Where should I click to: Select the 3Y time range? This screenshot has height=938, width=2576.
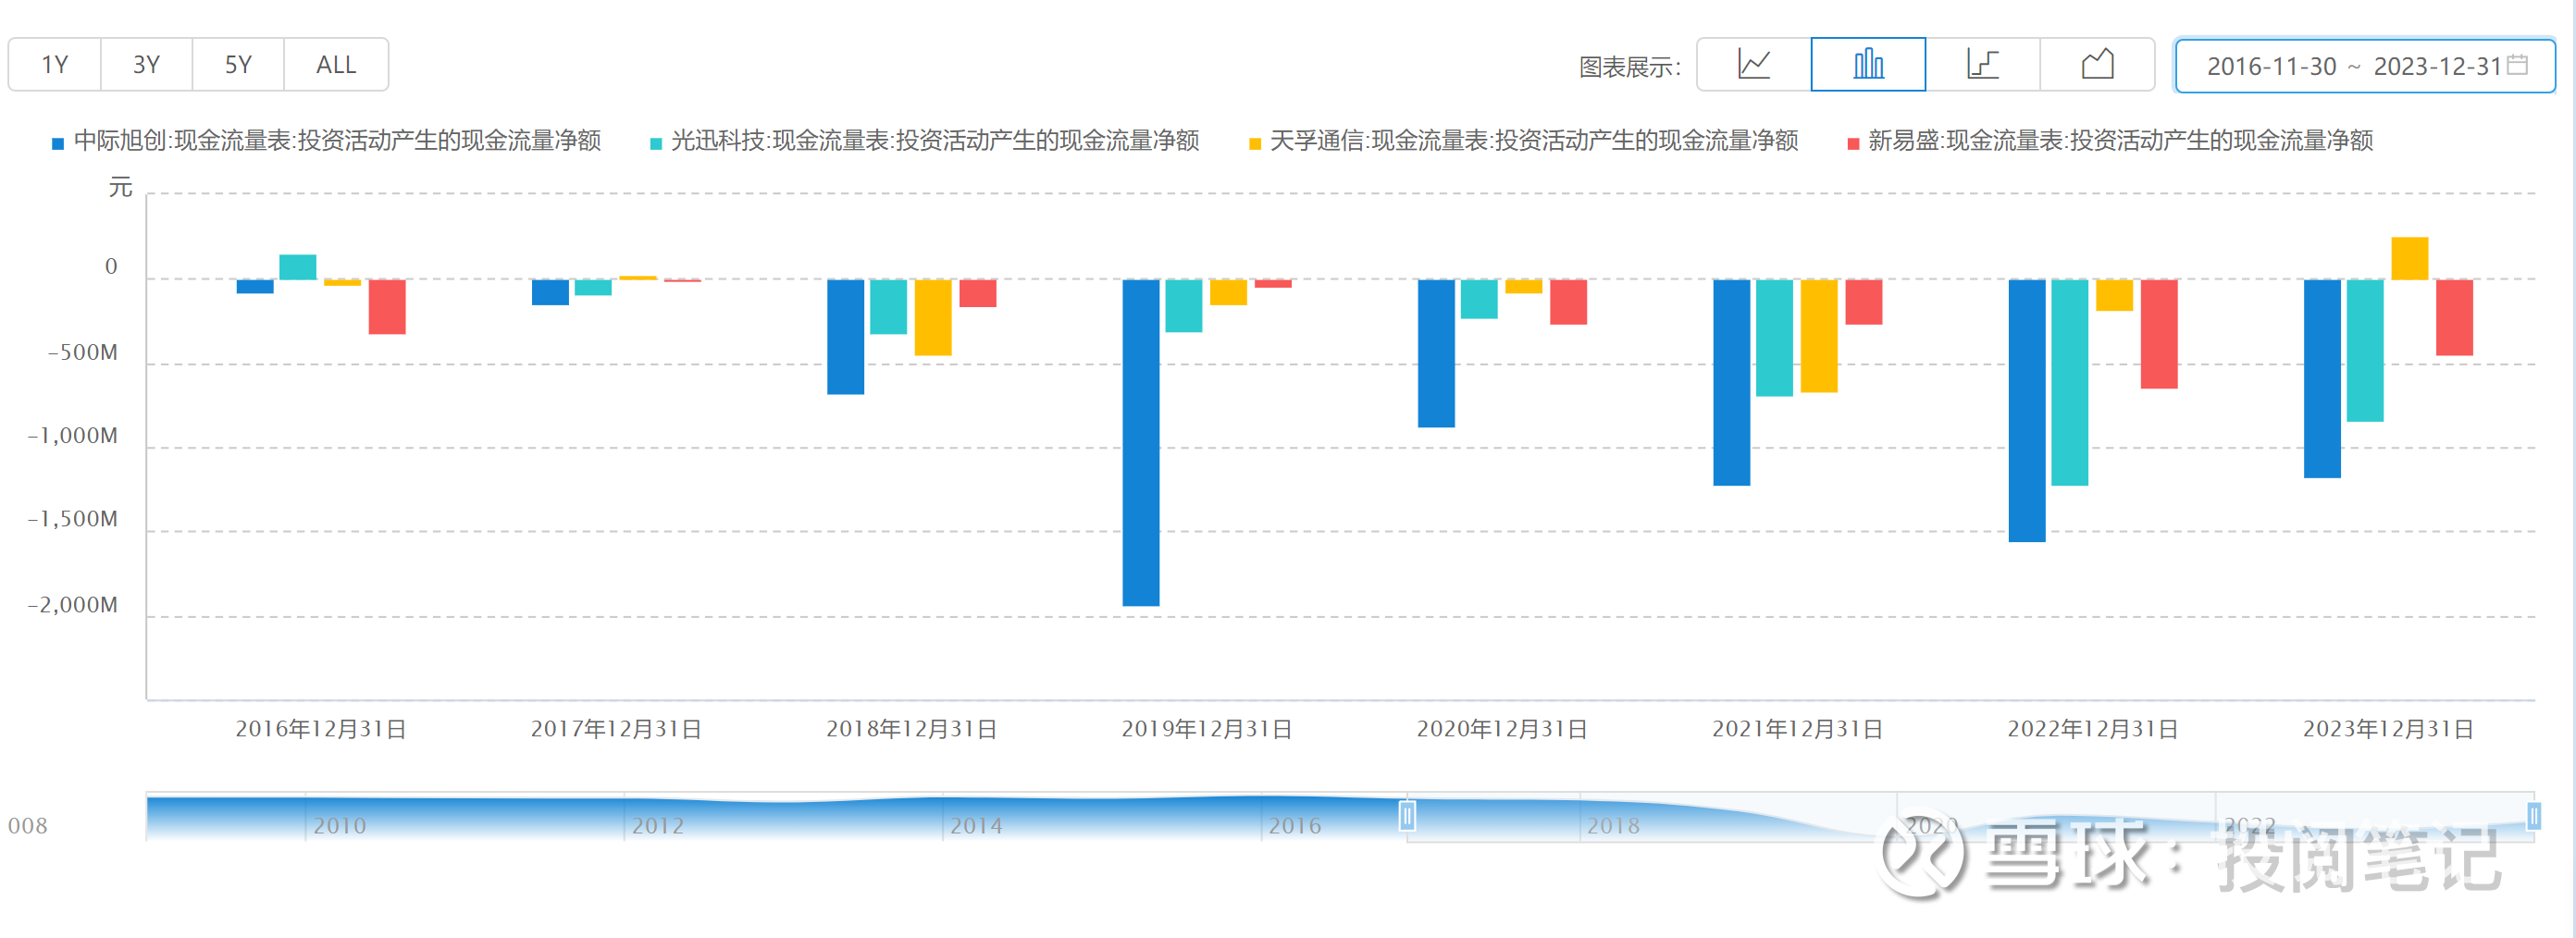pos(147,65)
